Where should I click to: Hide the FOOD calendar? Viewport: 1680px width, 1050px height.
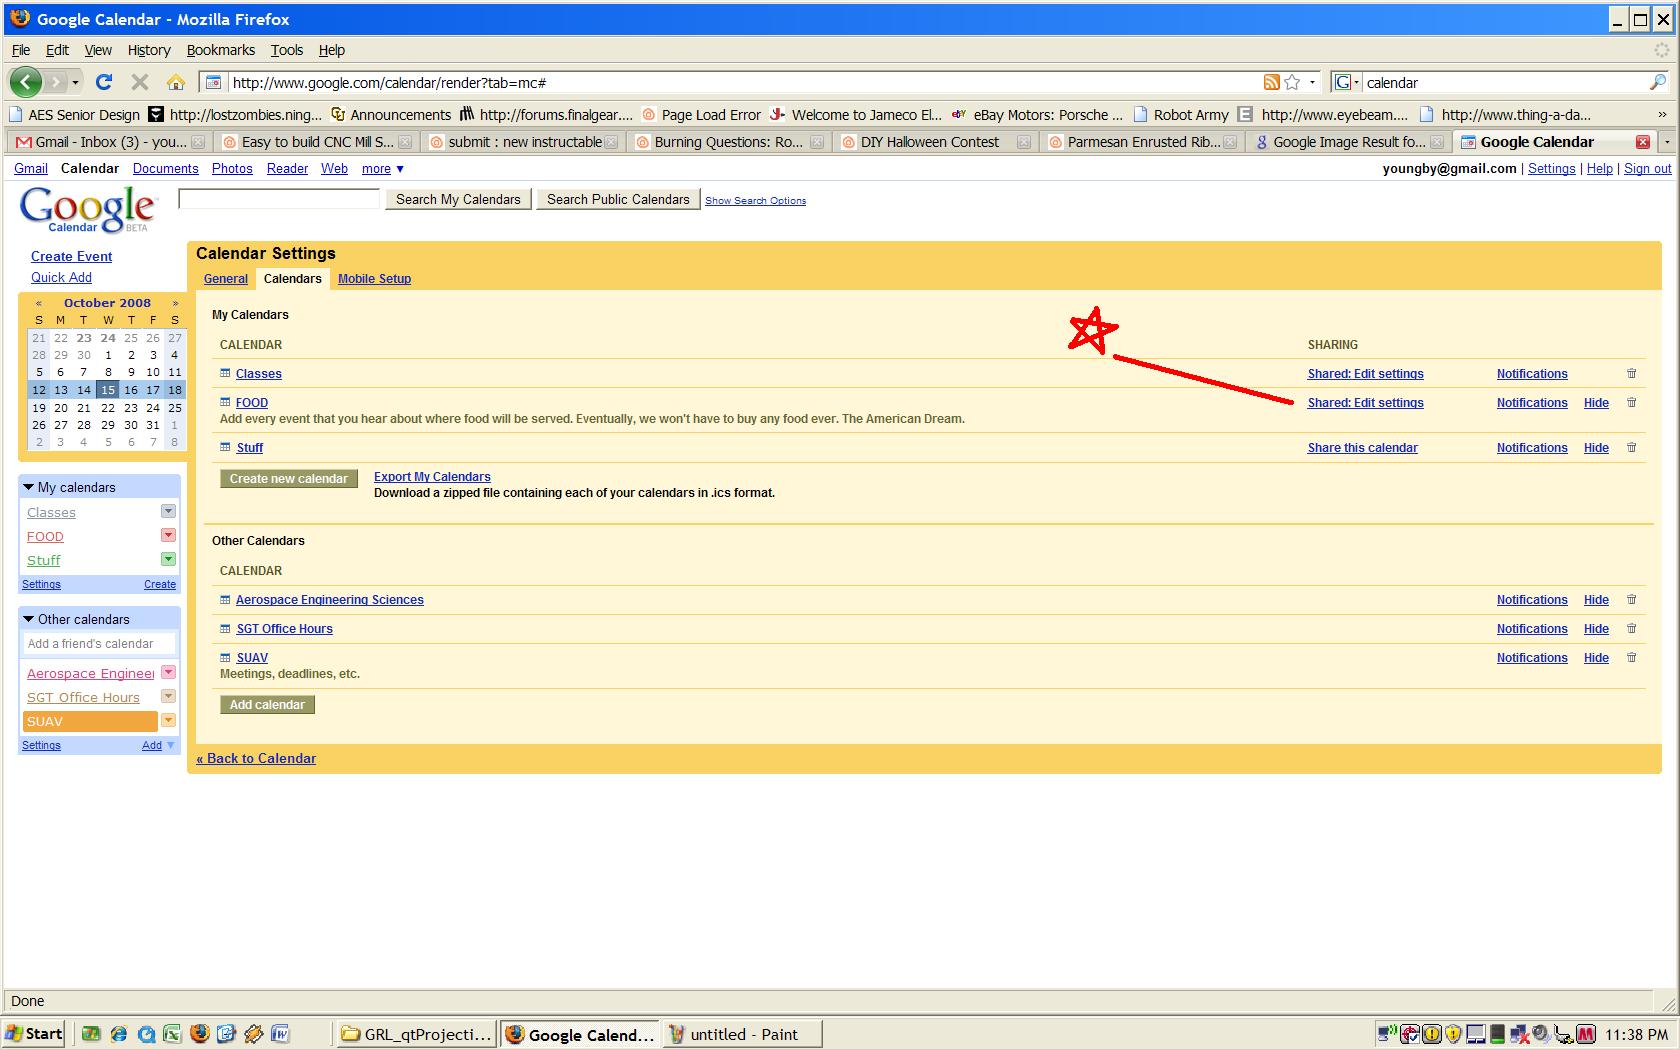pos(1596,402)
